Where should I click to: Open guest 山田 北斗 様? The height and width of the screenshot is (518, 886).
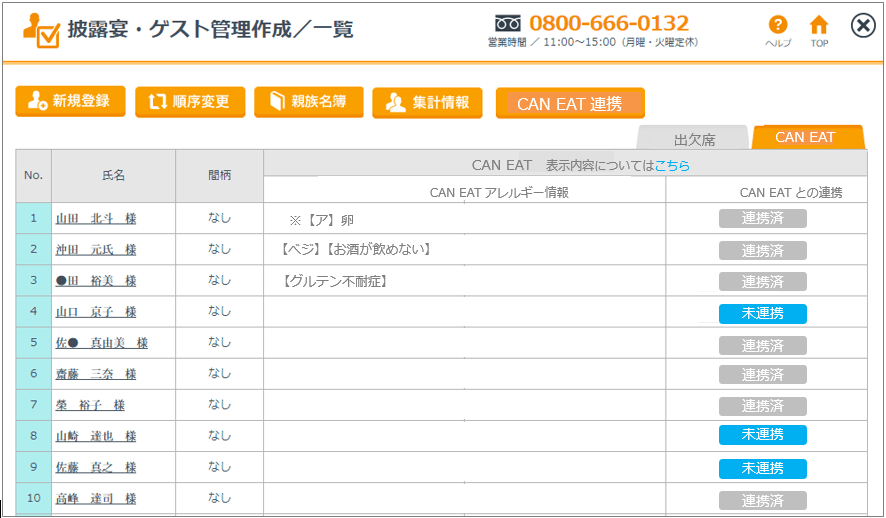tap(96, 219)
